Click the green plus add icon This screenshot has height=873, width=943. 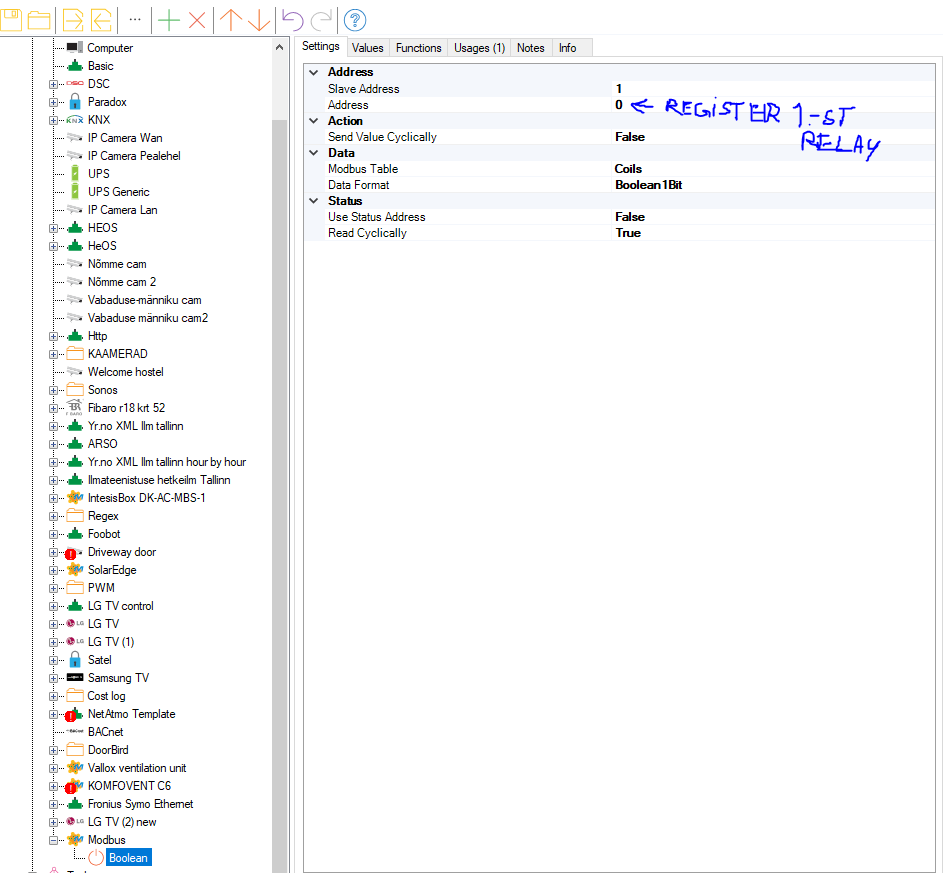pyautogui.click(x=169, y=19)
